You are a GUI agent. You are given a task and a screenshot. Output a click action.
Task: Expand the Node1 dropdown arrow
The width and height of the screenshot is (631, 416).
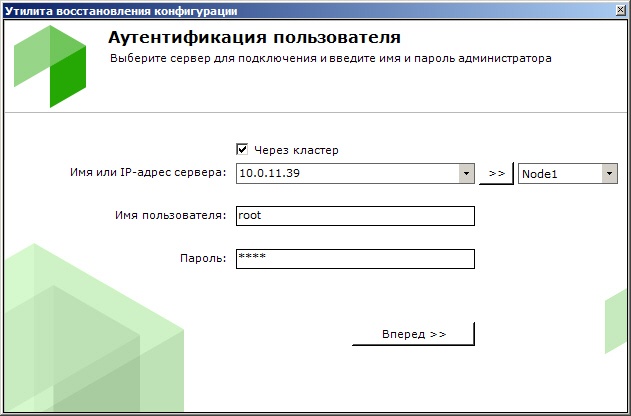[x=608, y=173]
